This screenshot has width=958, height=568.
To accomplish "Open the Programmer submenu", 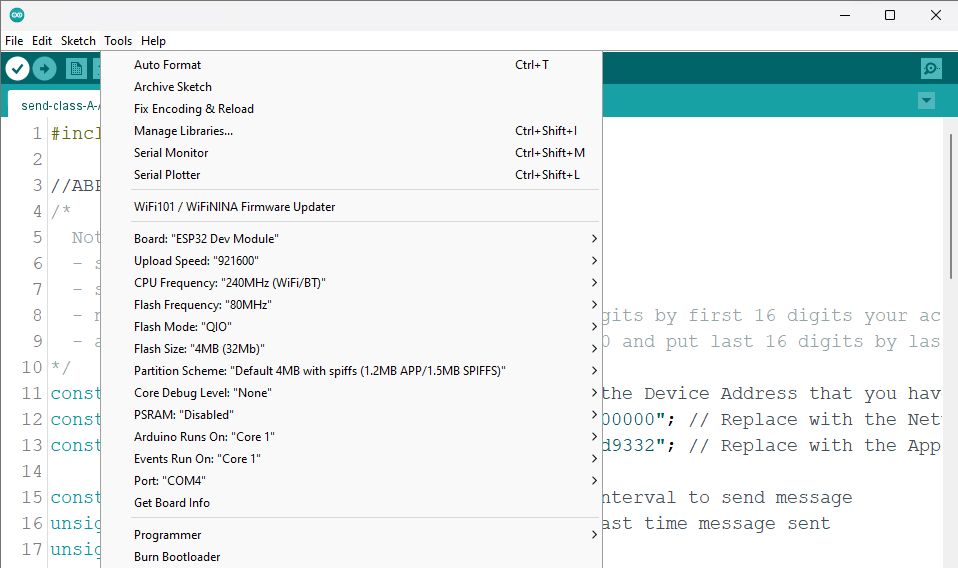I will [x=365, y=535].
